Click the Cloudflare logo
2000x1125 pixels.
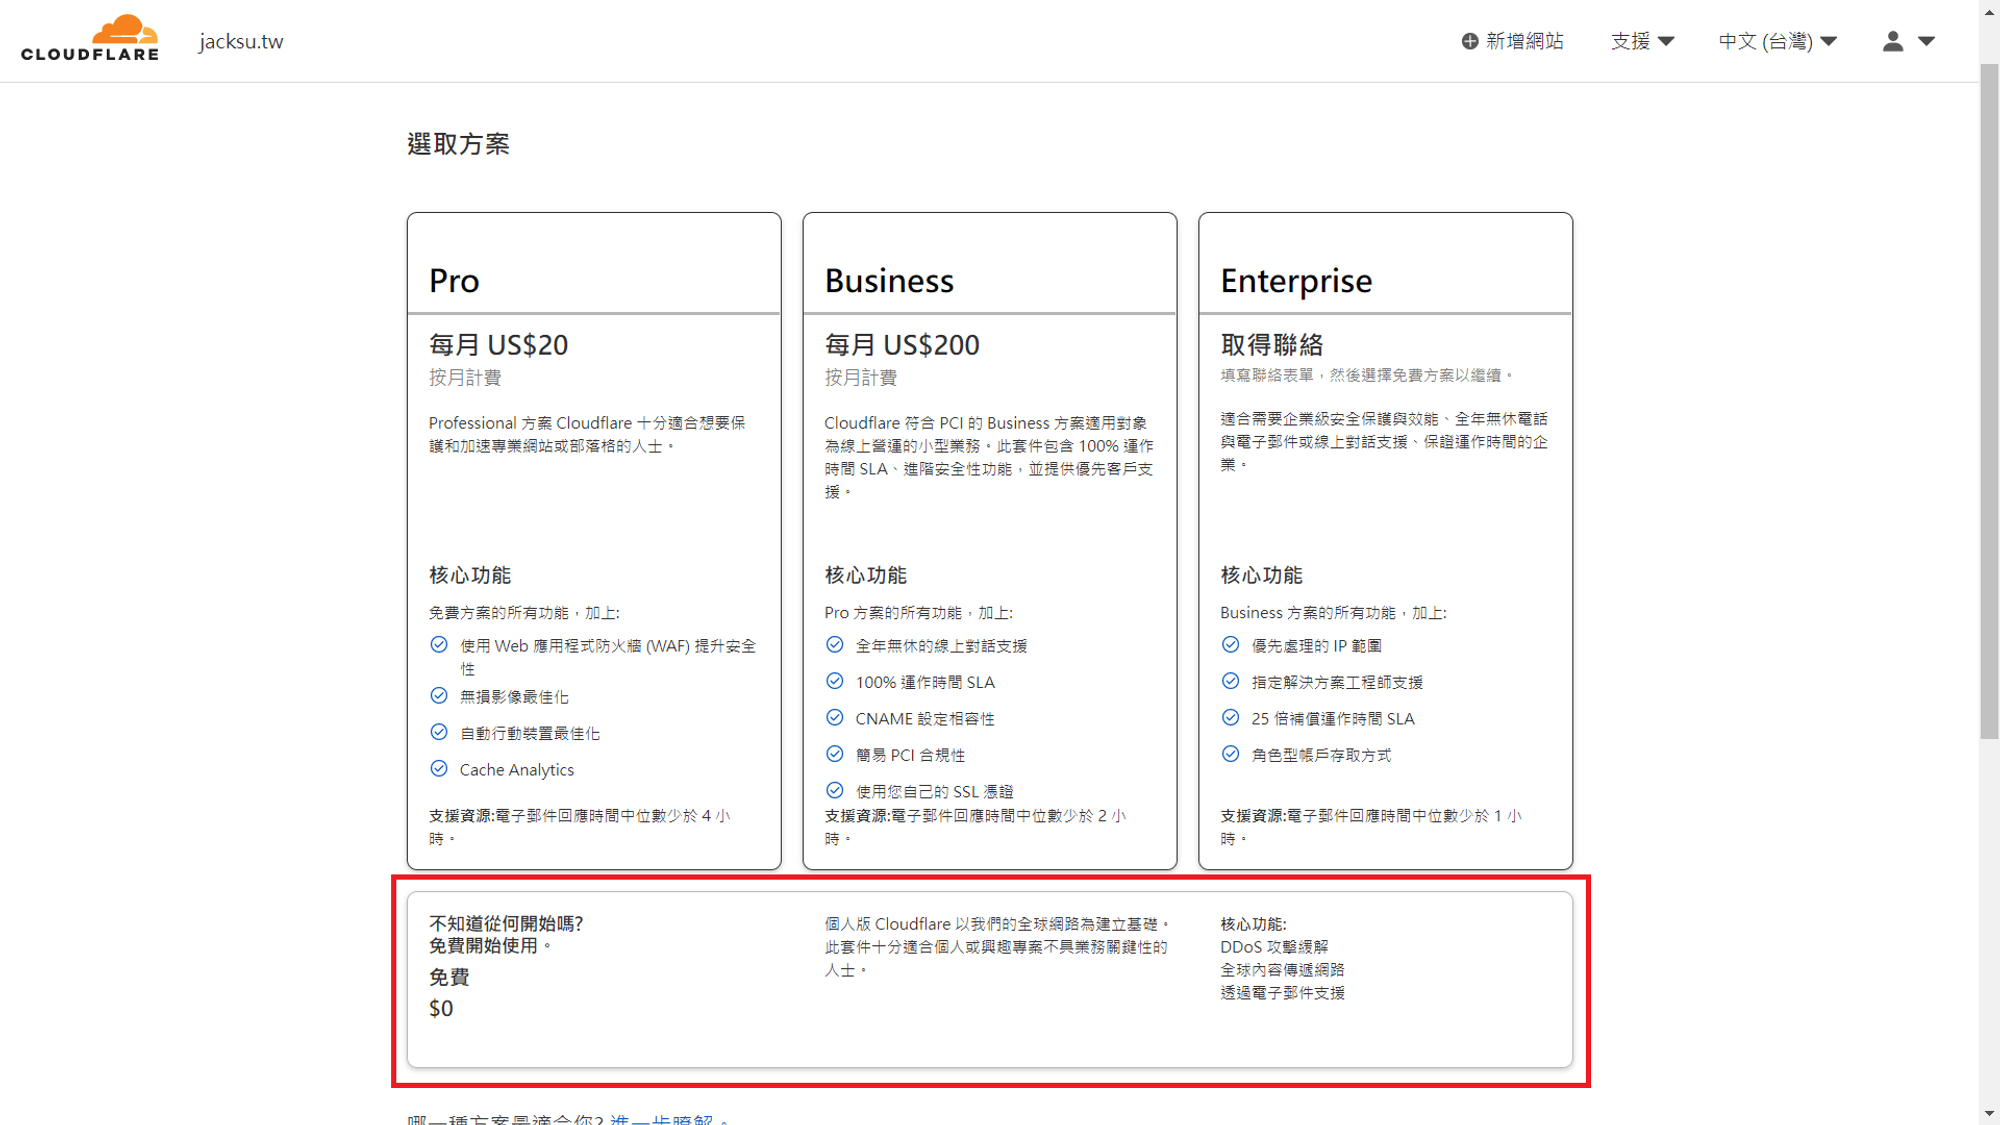pos(90,38)
